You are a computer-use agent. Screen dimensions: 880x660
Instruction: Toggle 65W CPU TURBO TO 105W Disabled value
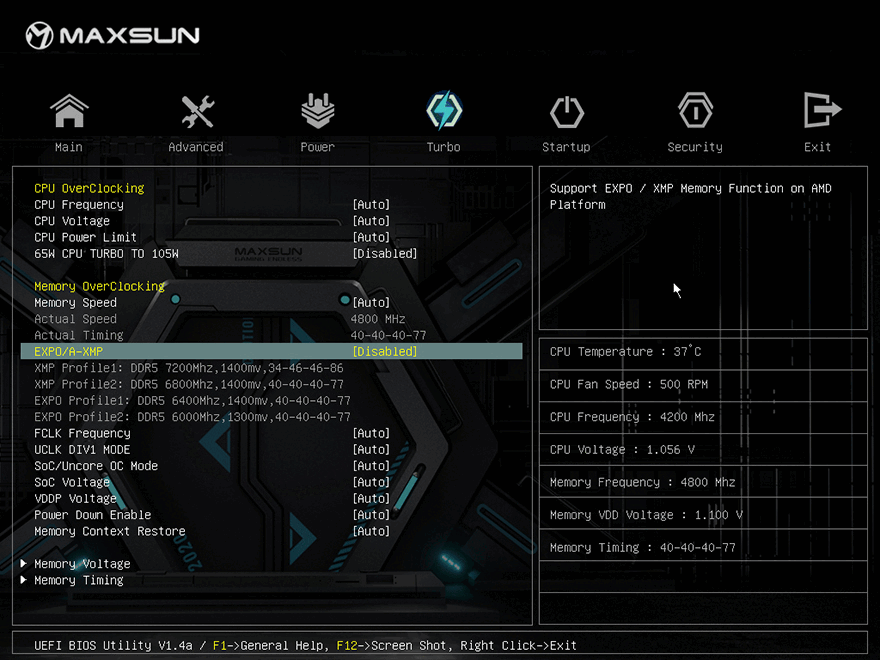coord(385,254)
